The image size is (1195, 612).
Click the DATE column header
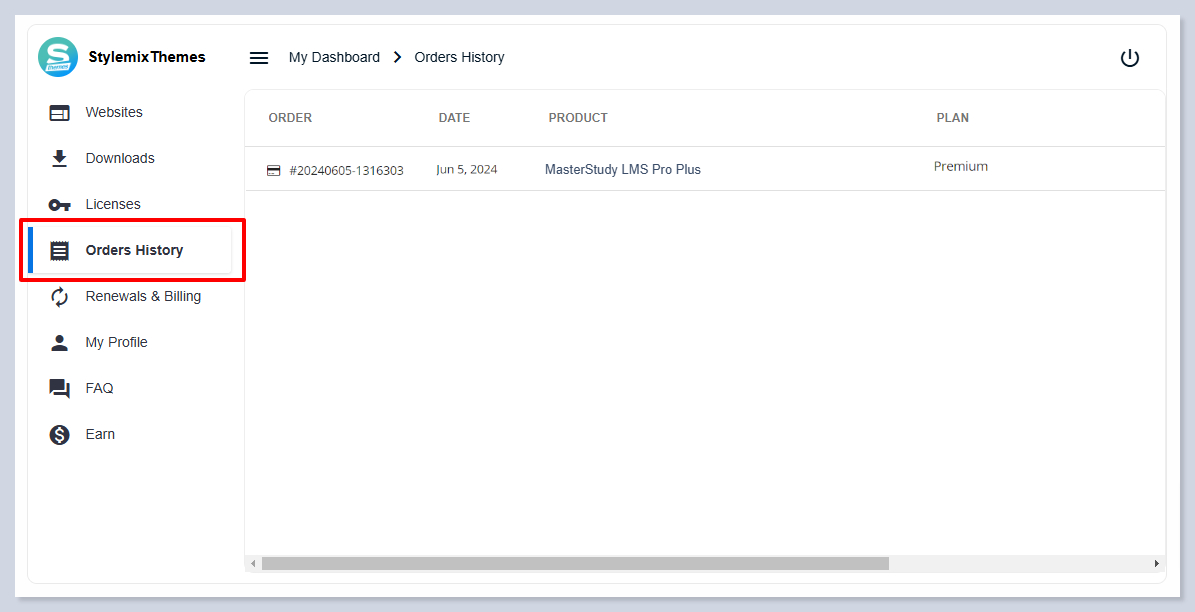(x=454, y=118)
